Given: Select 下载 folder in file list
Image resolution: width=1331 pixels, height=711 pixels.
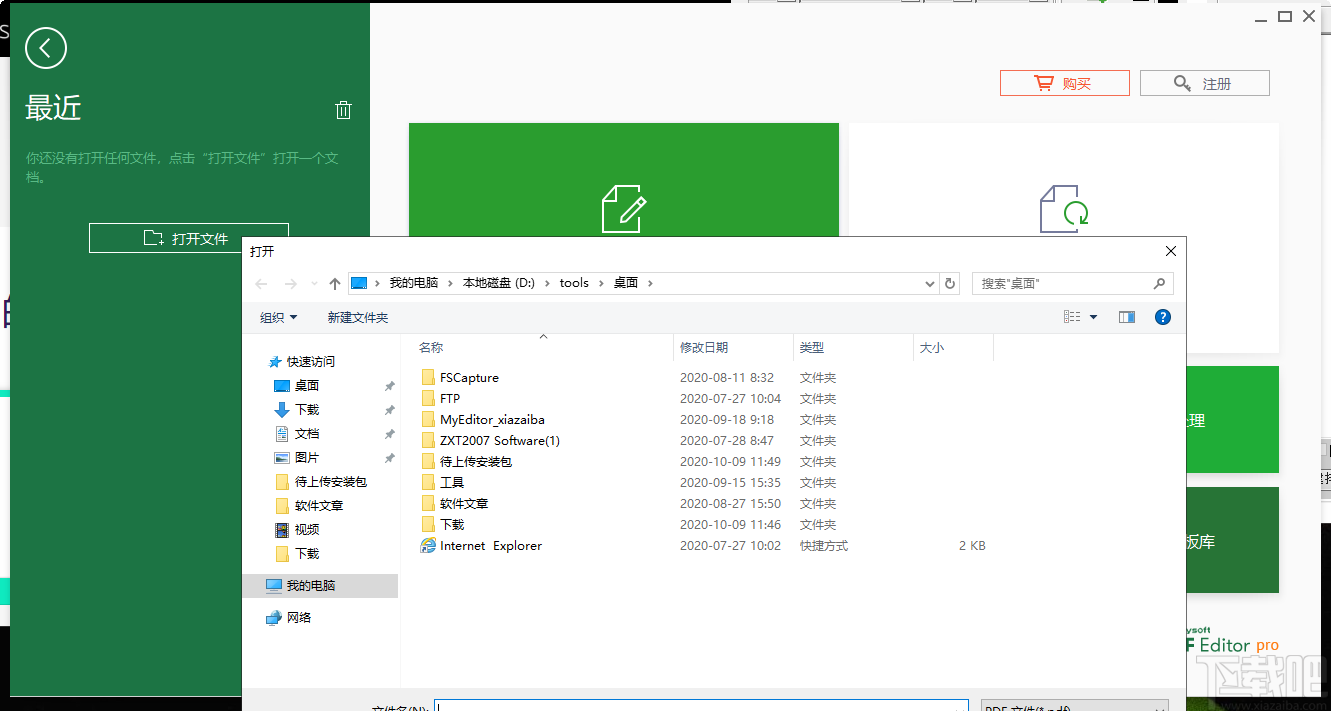Looking at the screenshot, I should tap(452, 525).
